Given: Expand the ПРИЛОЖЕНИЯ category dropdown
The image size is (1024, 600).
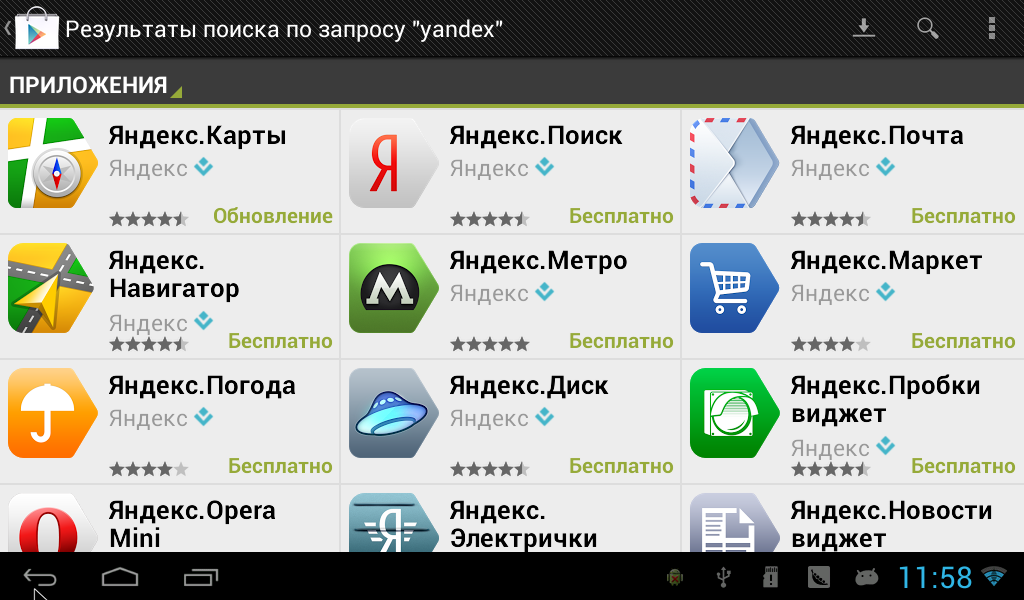Looking at the screenshot, I should (x=95, y=86).
